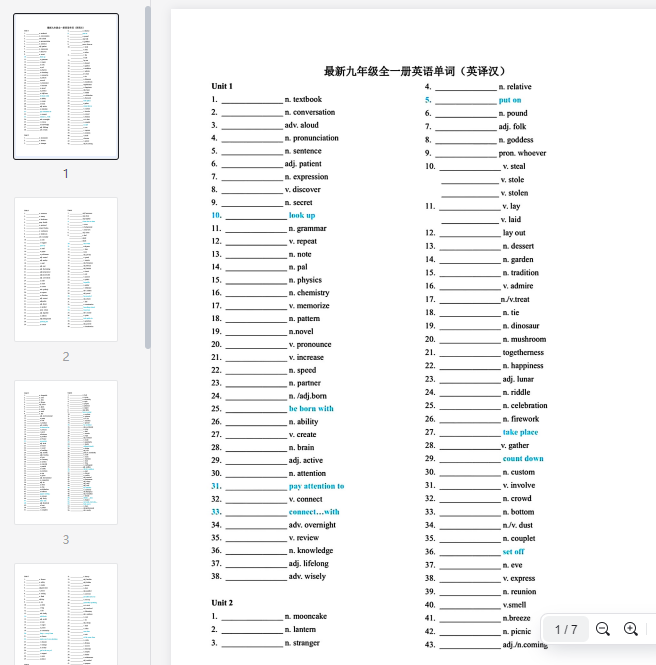Jump to the page 3 thumbnail

[66, 452]
